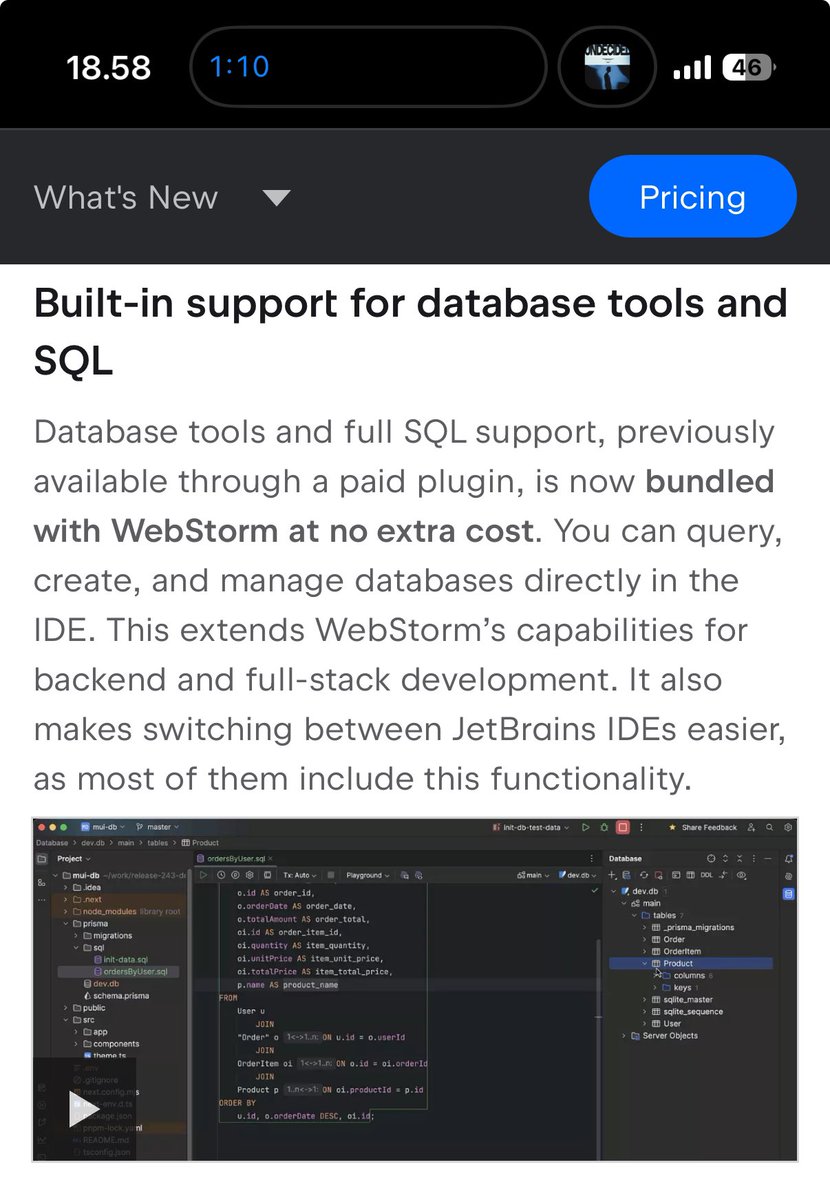Click the Product breadcrumb in navigation bar
This screenshot has height=1200, width=830.
pyautogui.click(x=200, y=843)
